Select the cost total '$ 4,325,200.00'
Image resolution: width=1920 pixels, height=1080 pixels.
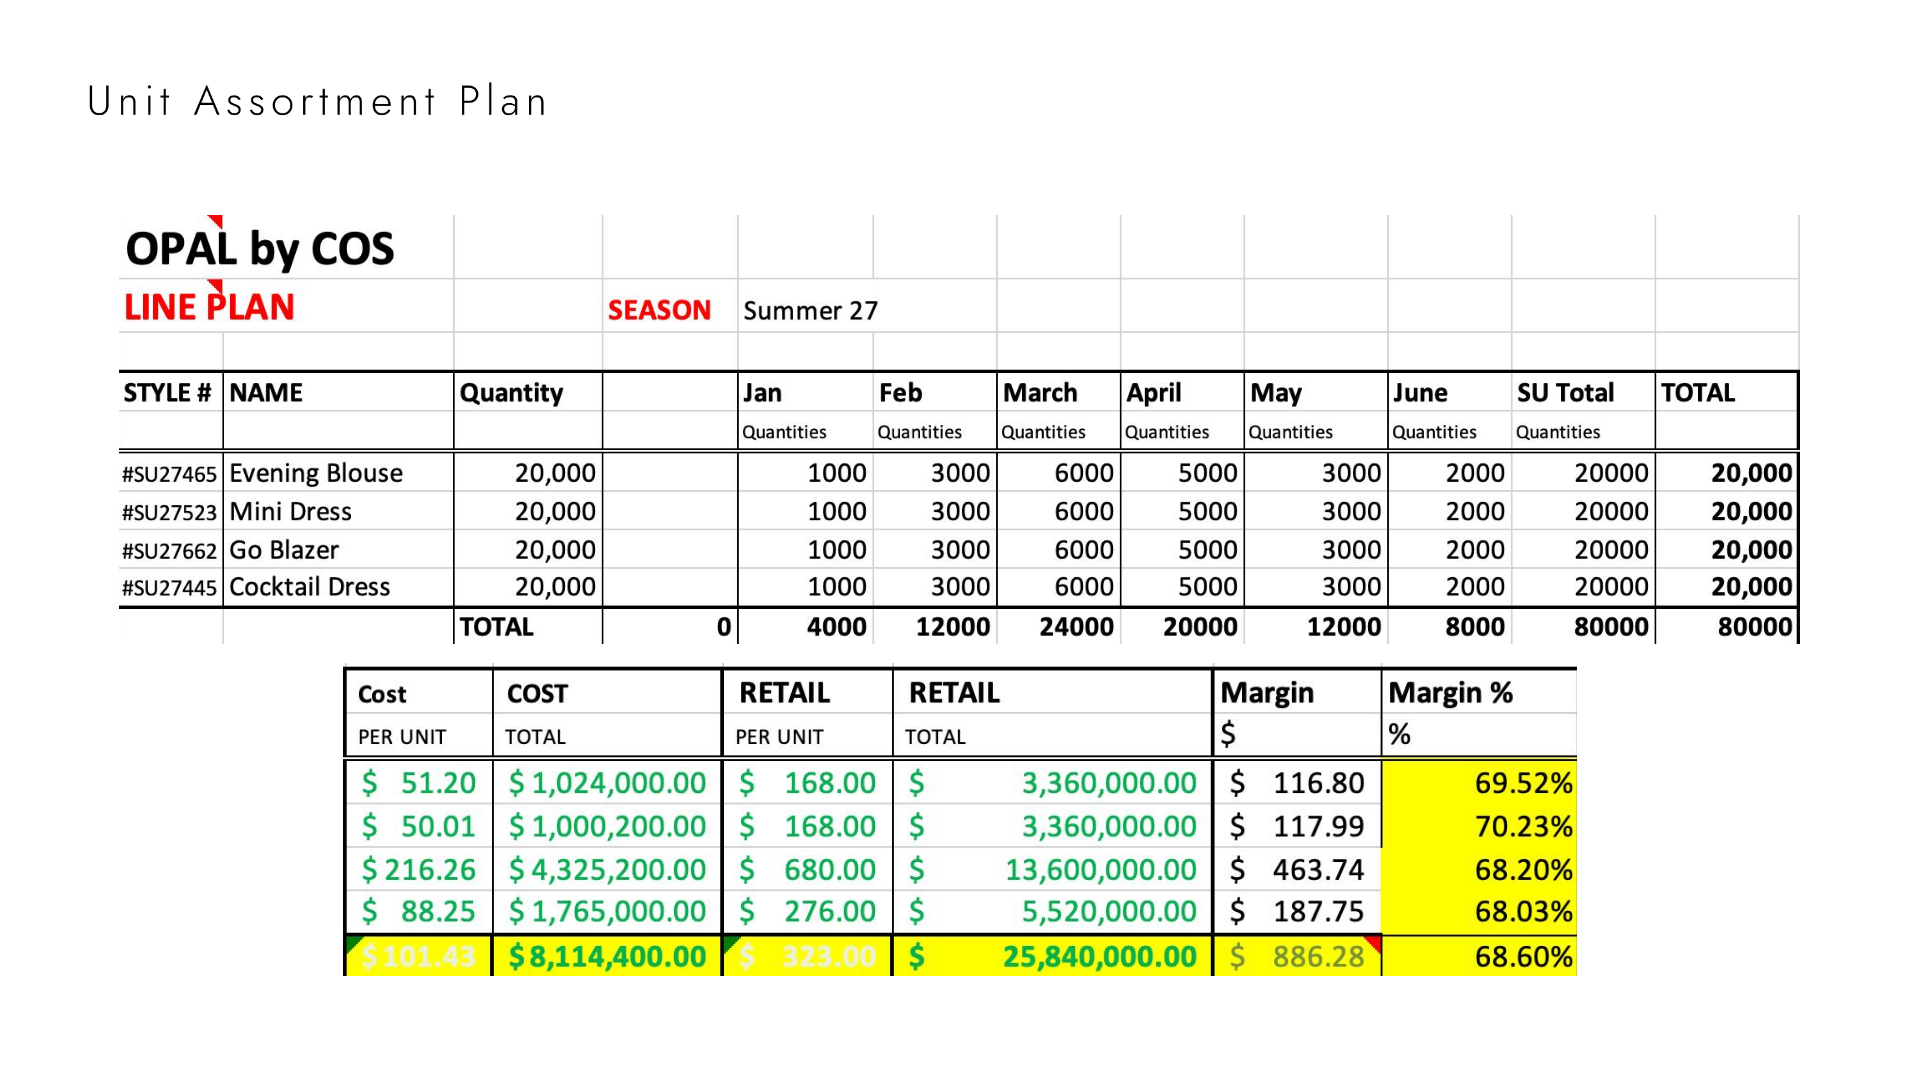(607, 869)
